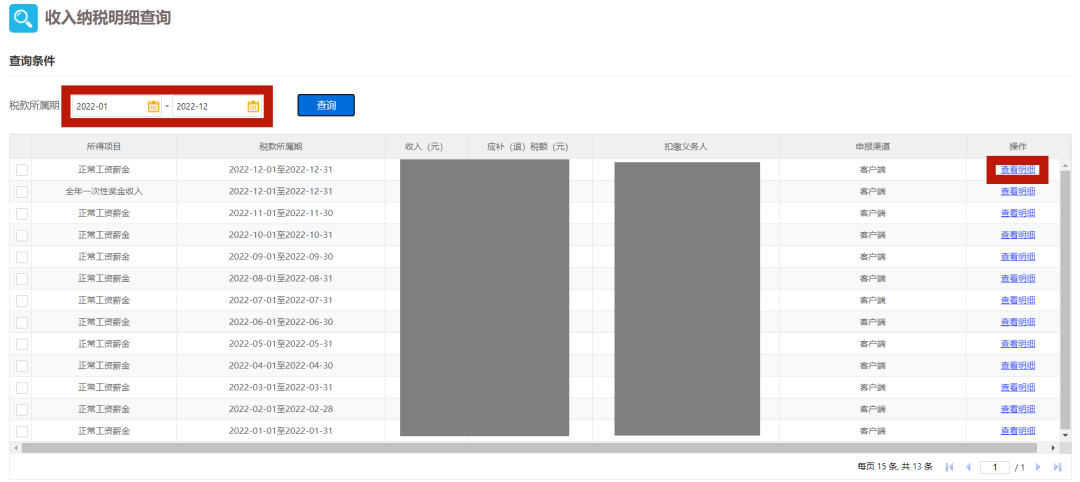The height and width of the screenshot is (482, 1080).
Task: Jump to last page pagination icon
Action: (1057, 467)
